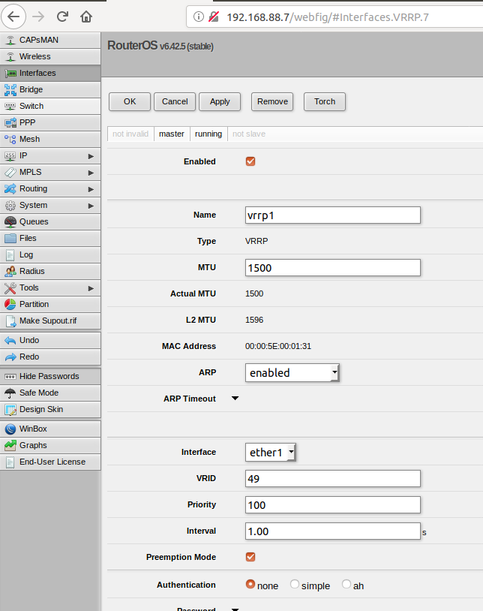Expand the ARP Timeout field arrow
The width and height of the screenshot is (483, 611).
pyautogui.click(x=235, y=398)
